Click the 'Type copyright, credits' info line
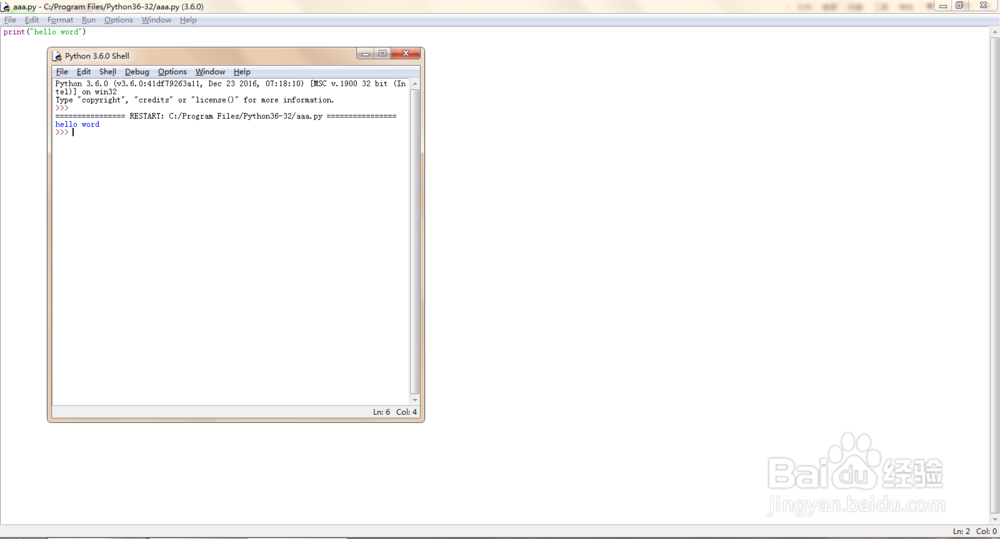 tap(195, 100)
